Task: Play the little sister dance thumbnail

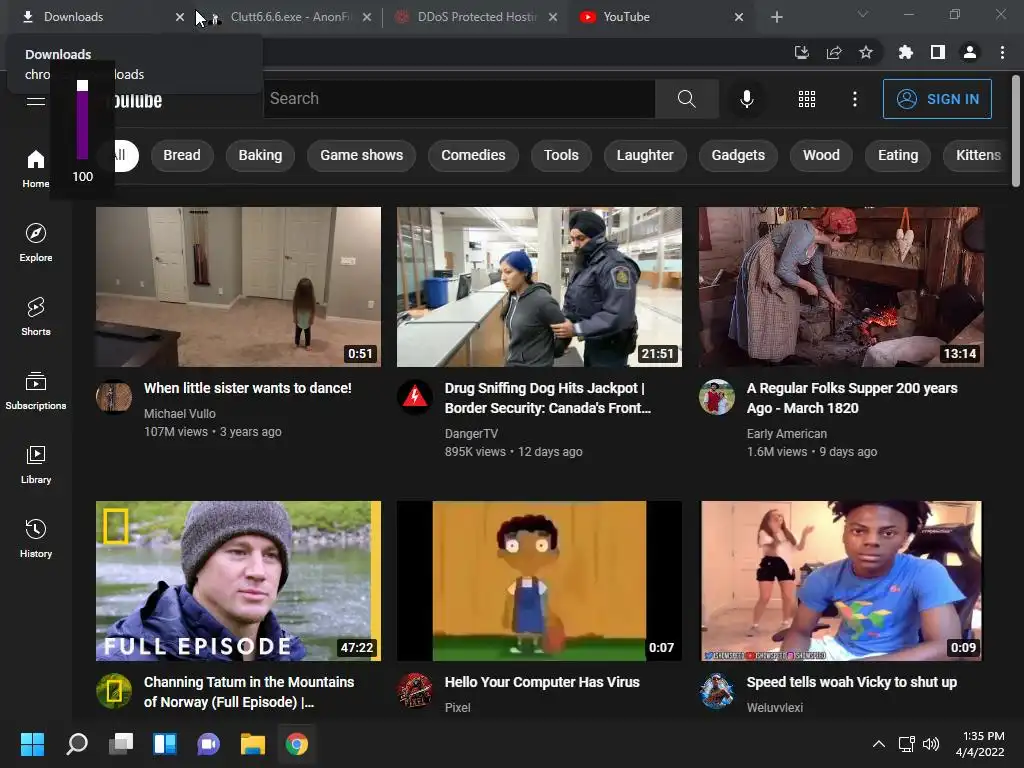Action: (x=238, y=287)
